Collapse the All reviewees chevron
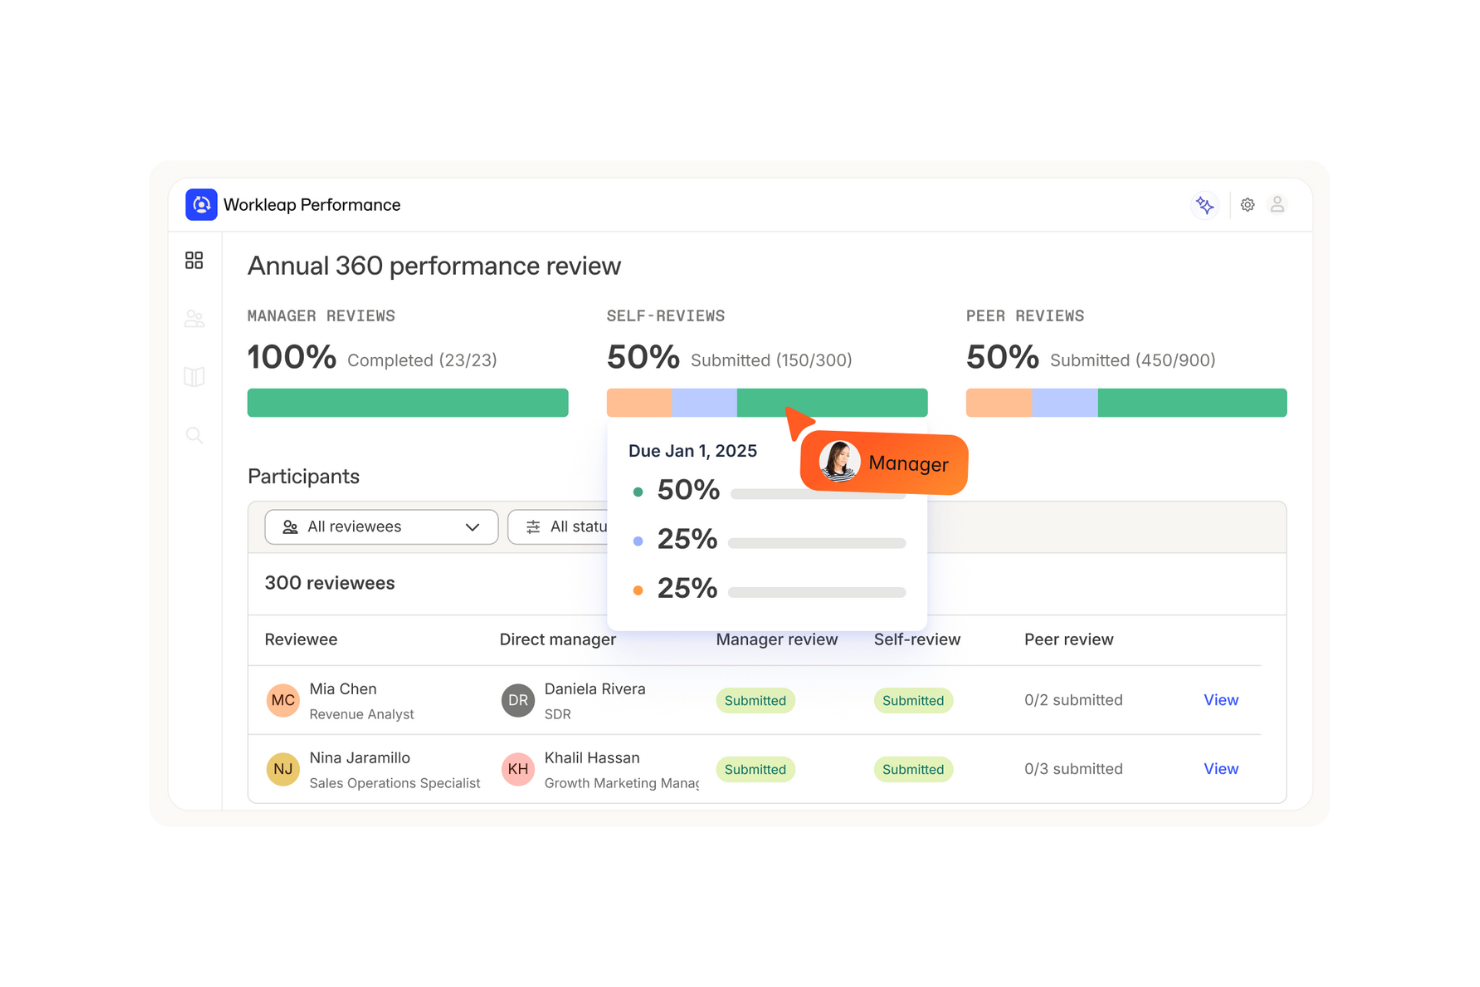 tap(473, 527)
